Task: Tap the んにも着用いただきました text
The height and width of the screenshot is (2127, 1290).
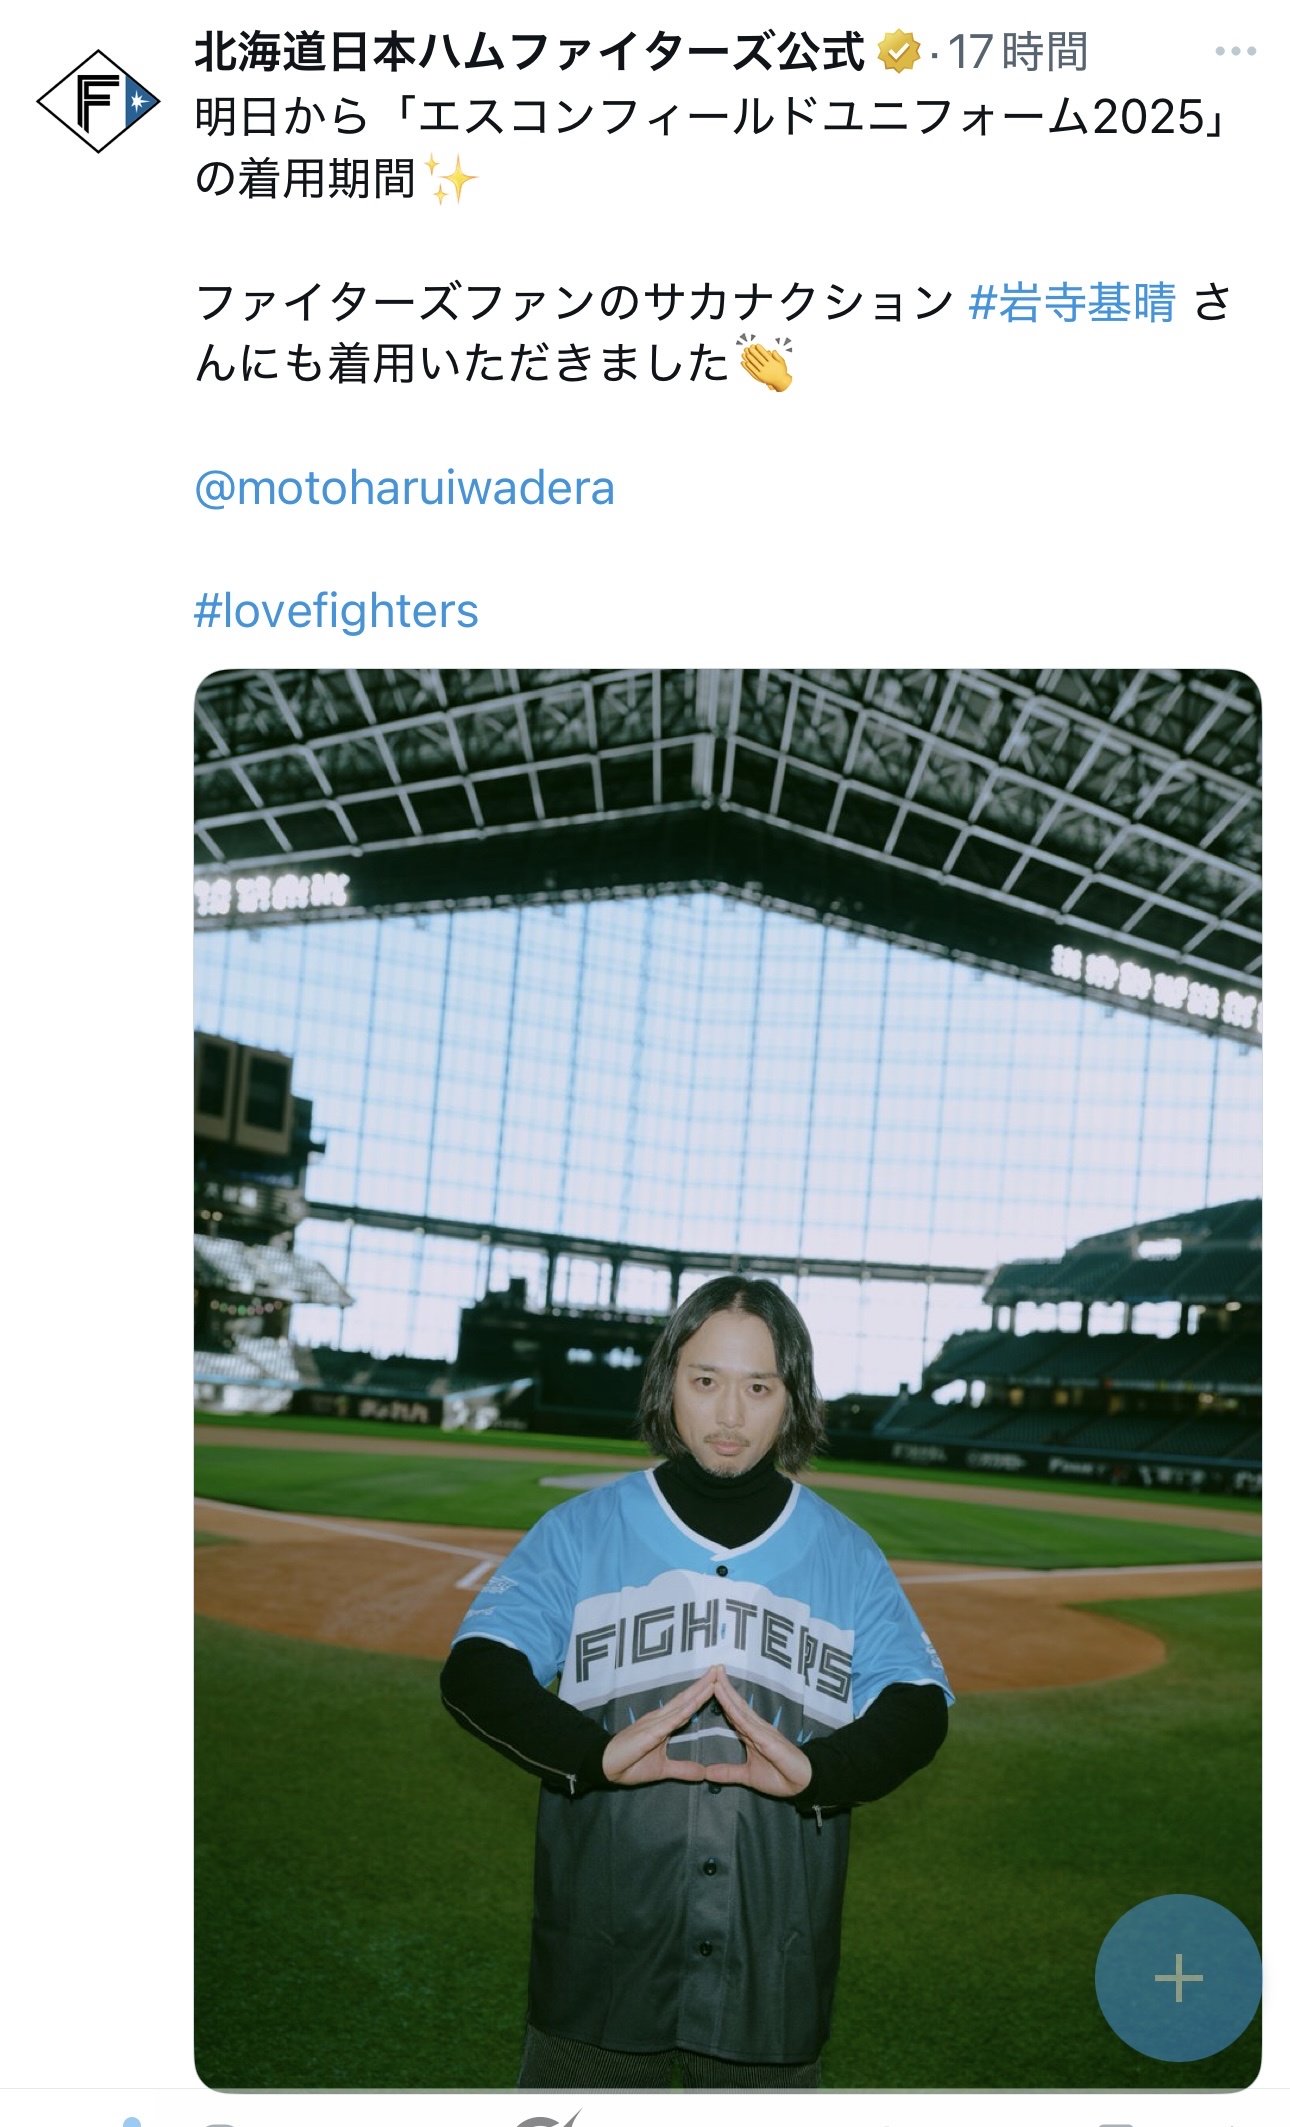Action: 462,363
